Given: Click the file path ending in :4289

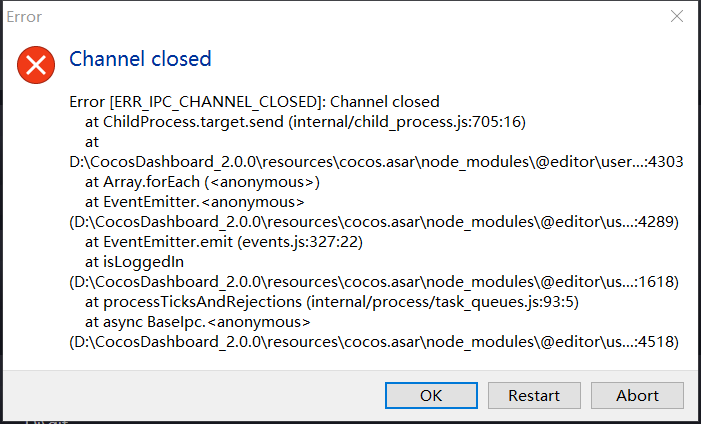Looking at the screenshot, I should pyautogui.click(x=374, y=222).
